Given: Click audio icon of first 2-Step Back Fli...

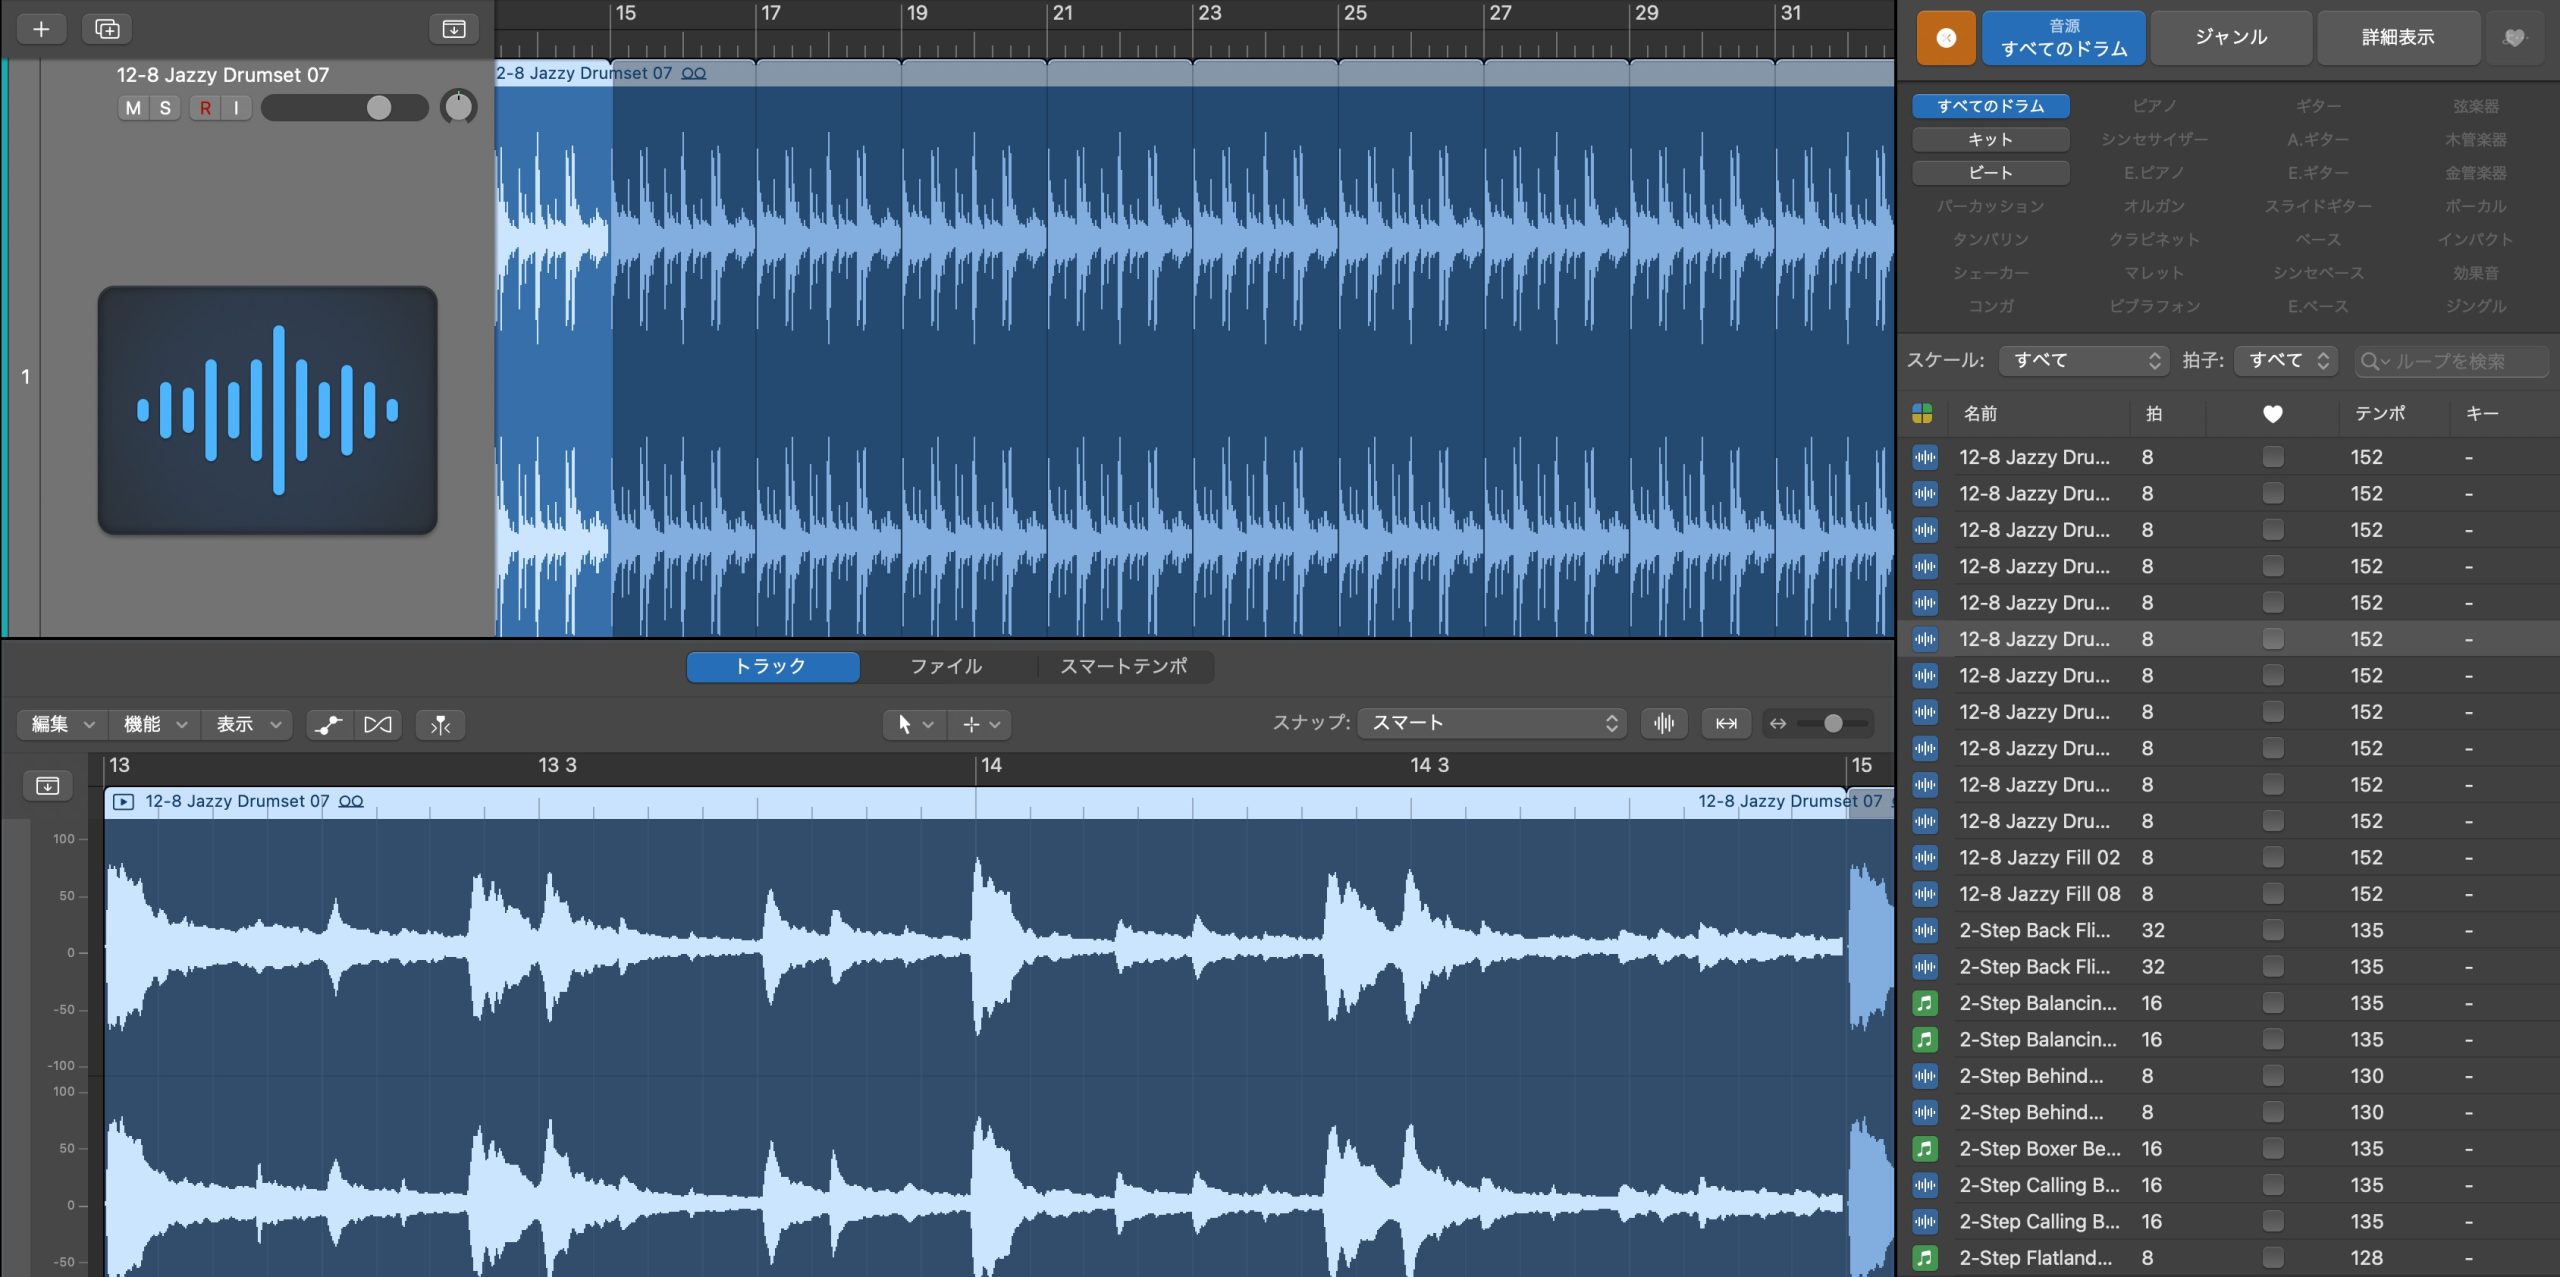Looking at the screenshot, I should click(1925, 930).
